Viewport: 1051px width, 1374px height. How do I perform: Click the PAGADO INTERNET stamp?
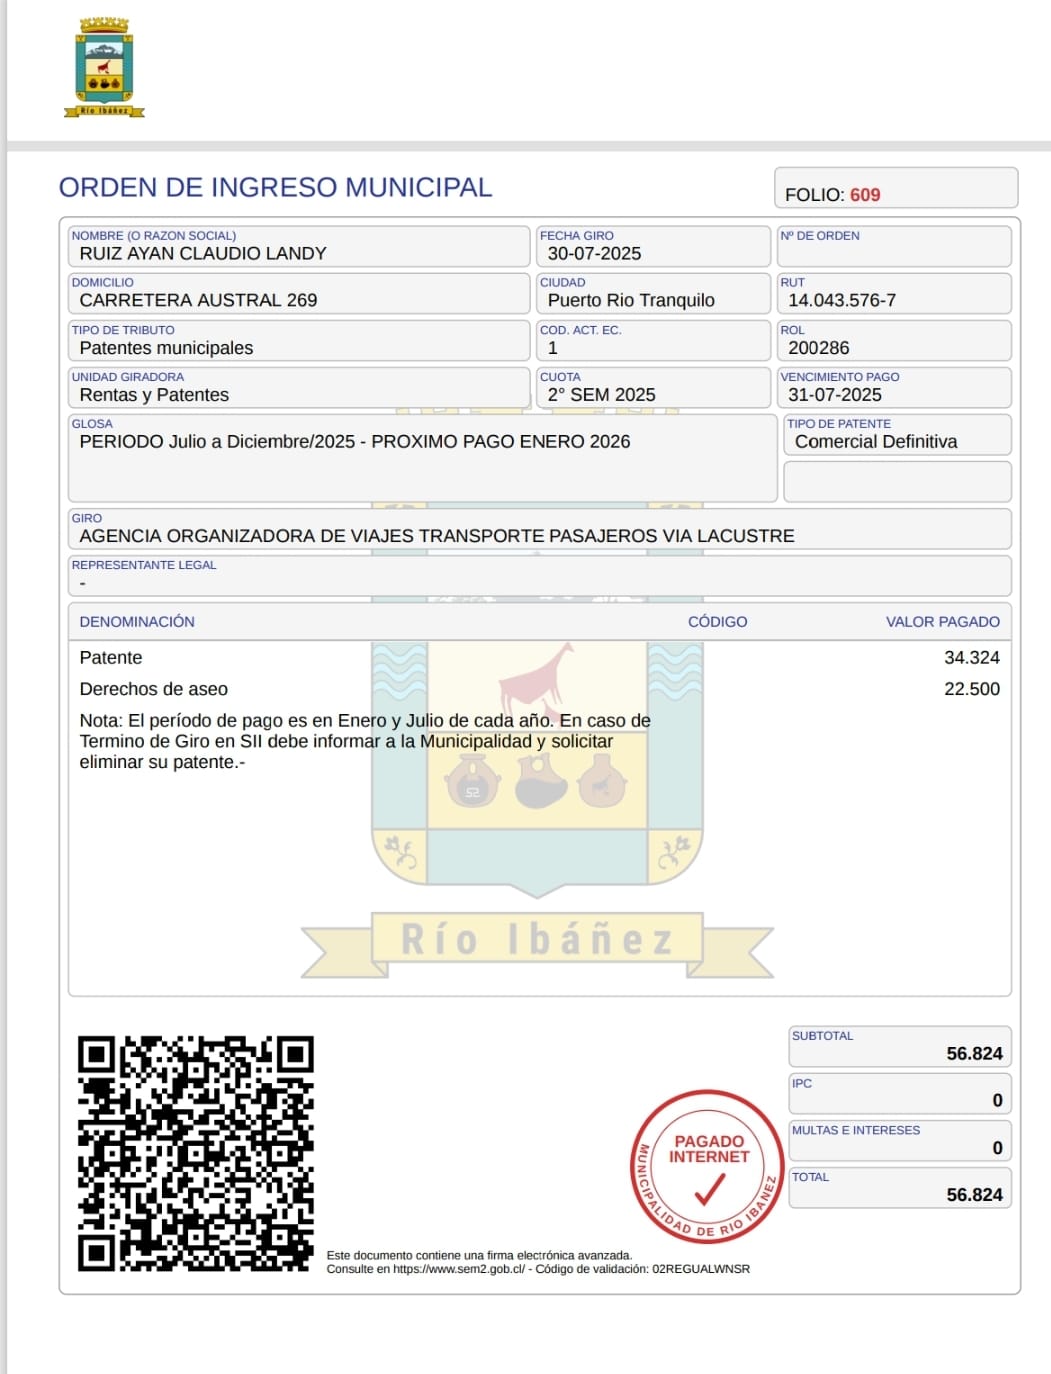[708, 1166]
